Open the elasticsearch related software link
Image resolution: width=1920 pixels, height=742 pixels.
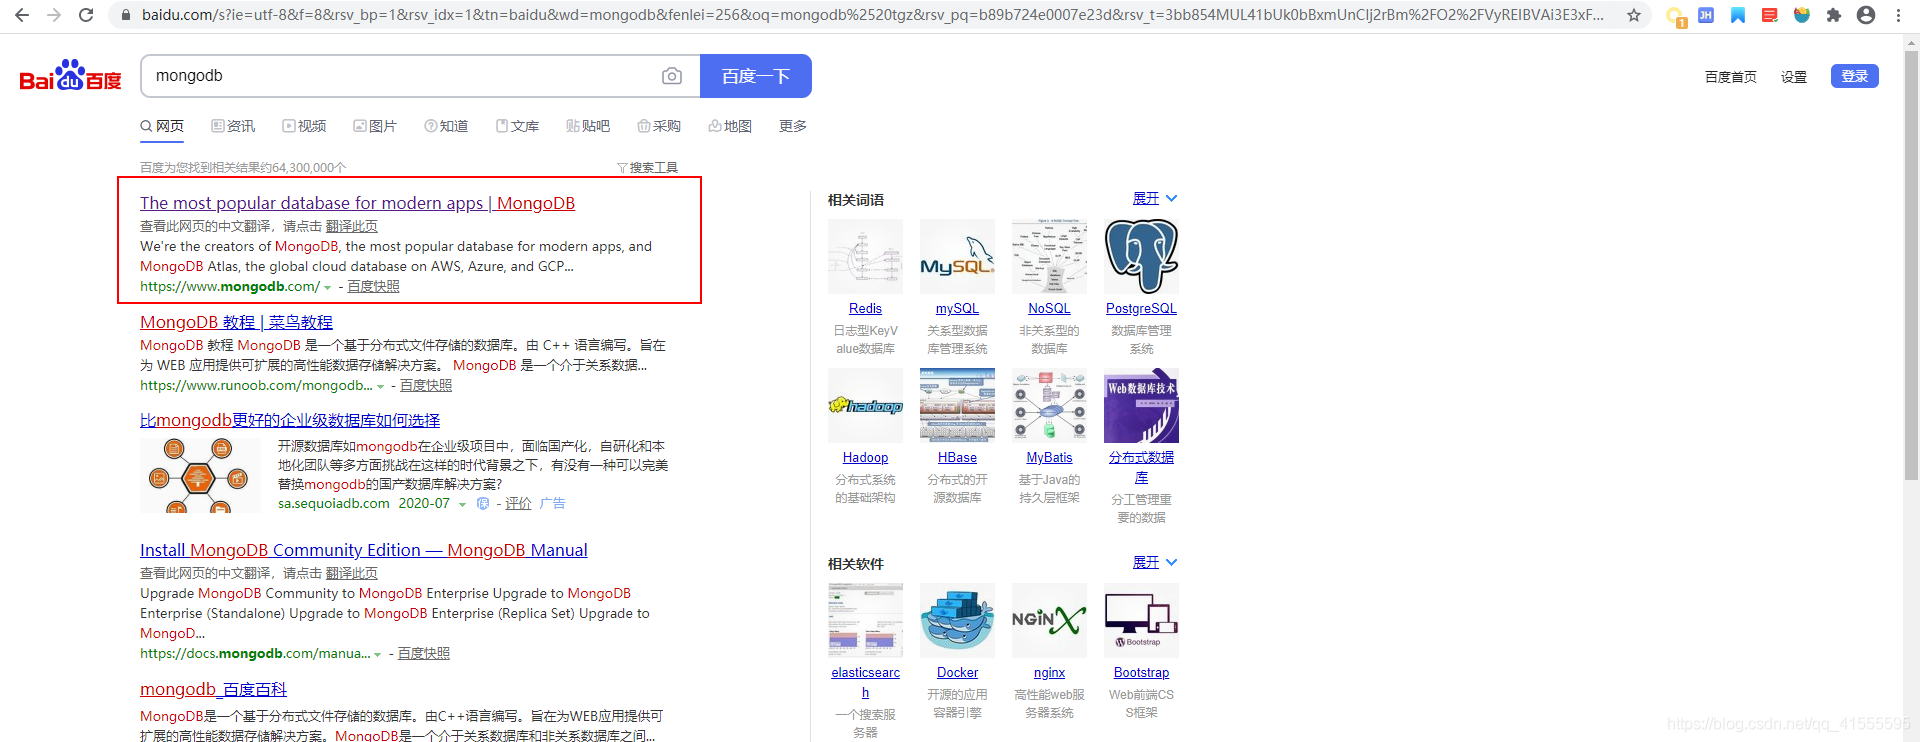[x=865, y=682]
